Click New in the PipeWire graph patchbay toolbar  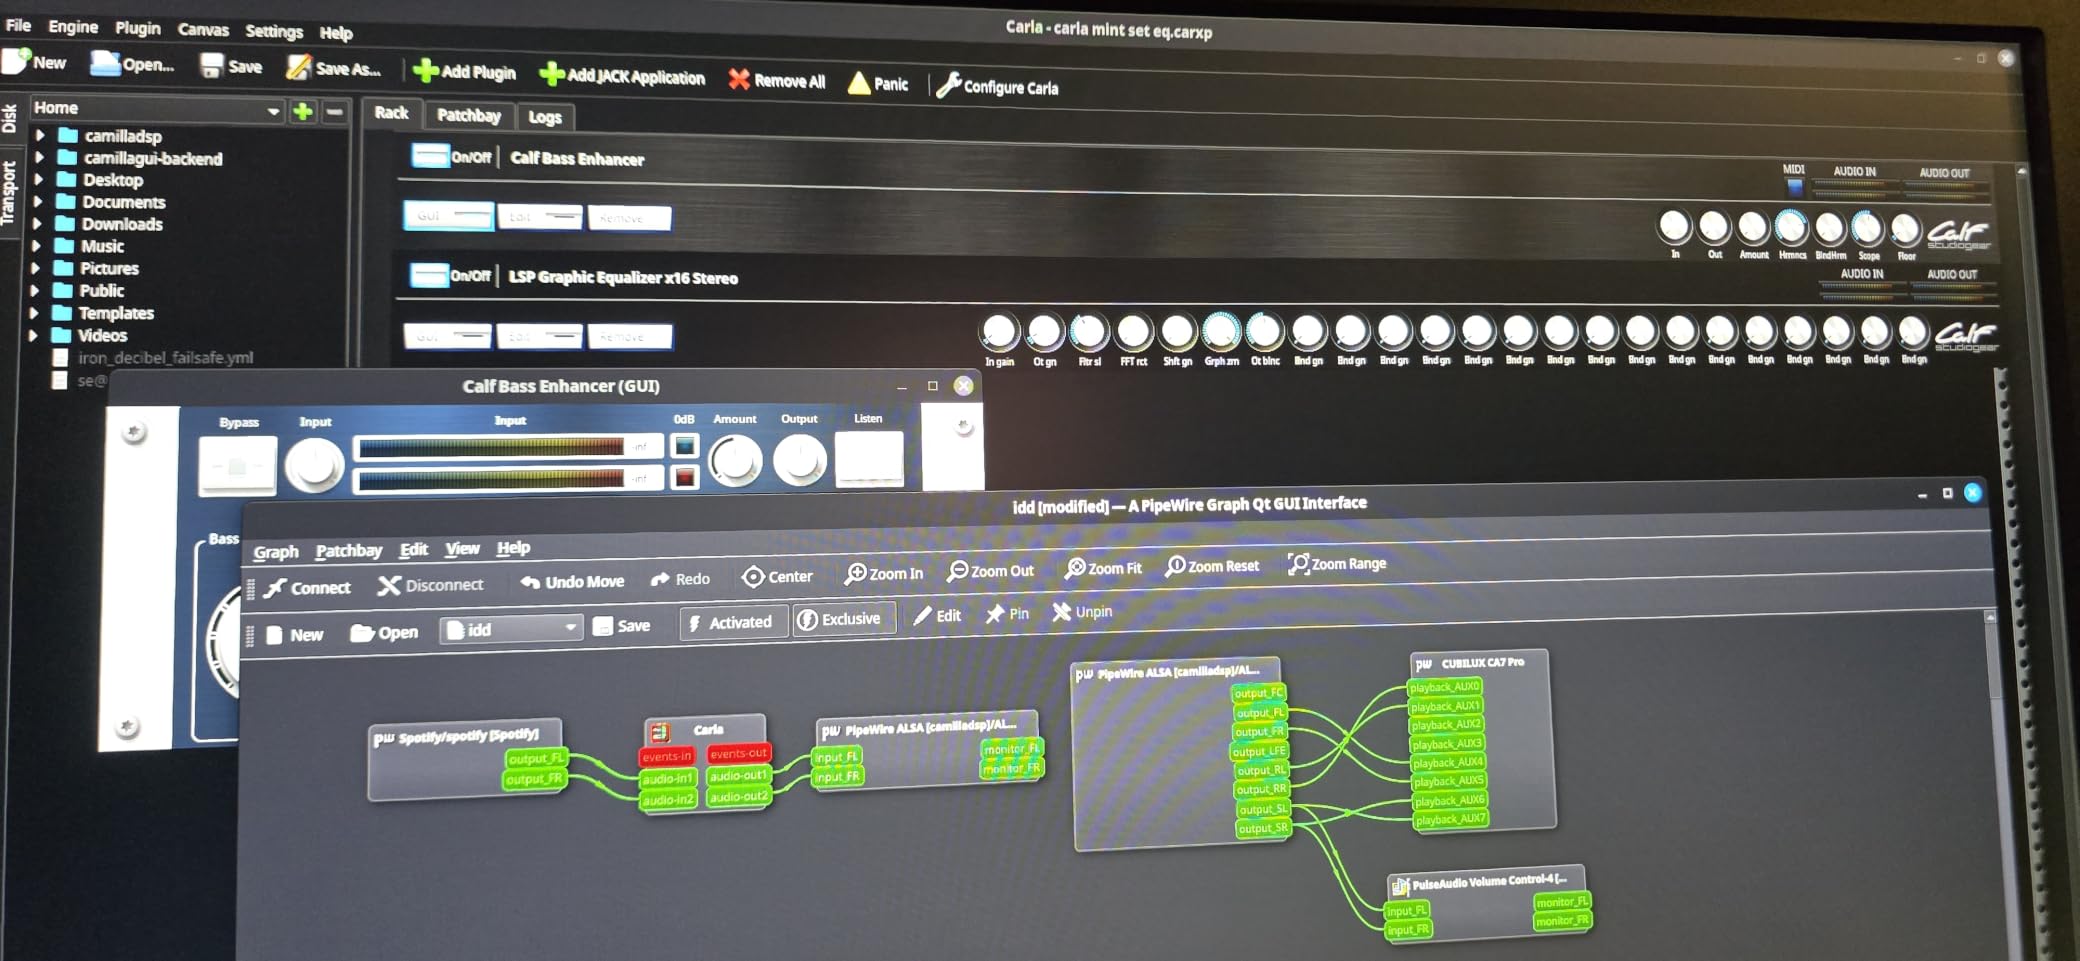[x=295, y=634]
